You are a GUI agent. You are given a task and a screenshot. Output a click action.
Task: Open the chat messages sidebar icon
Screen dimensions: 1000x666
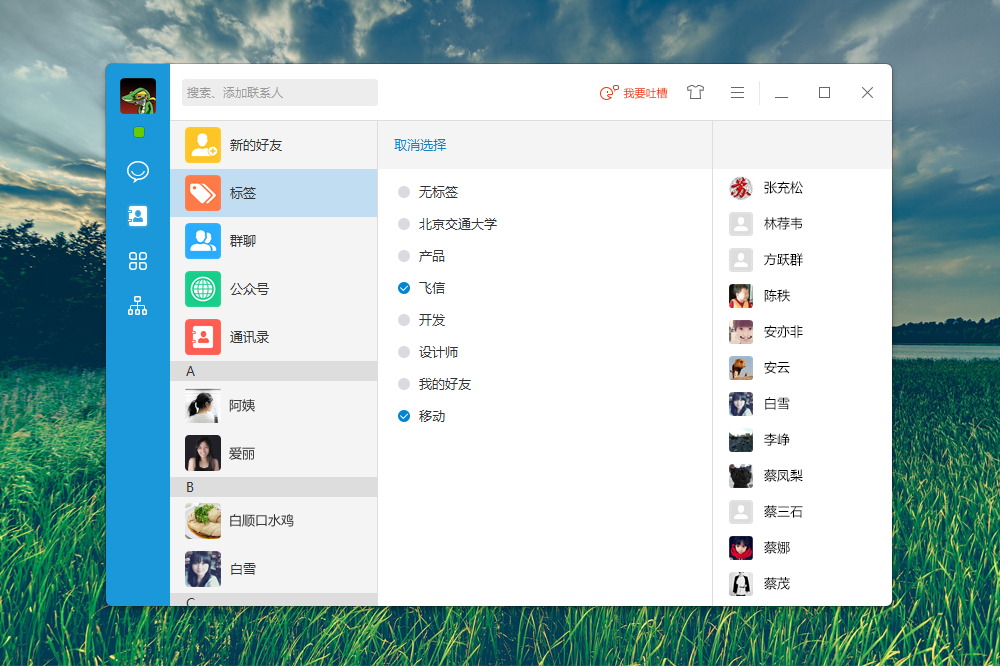138,171
